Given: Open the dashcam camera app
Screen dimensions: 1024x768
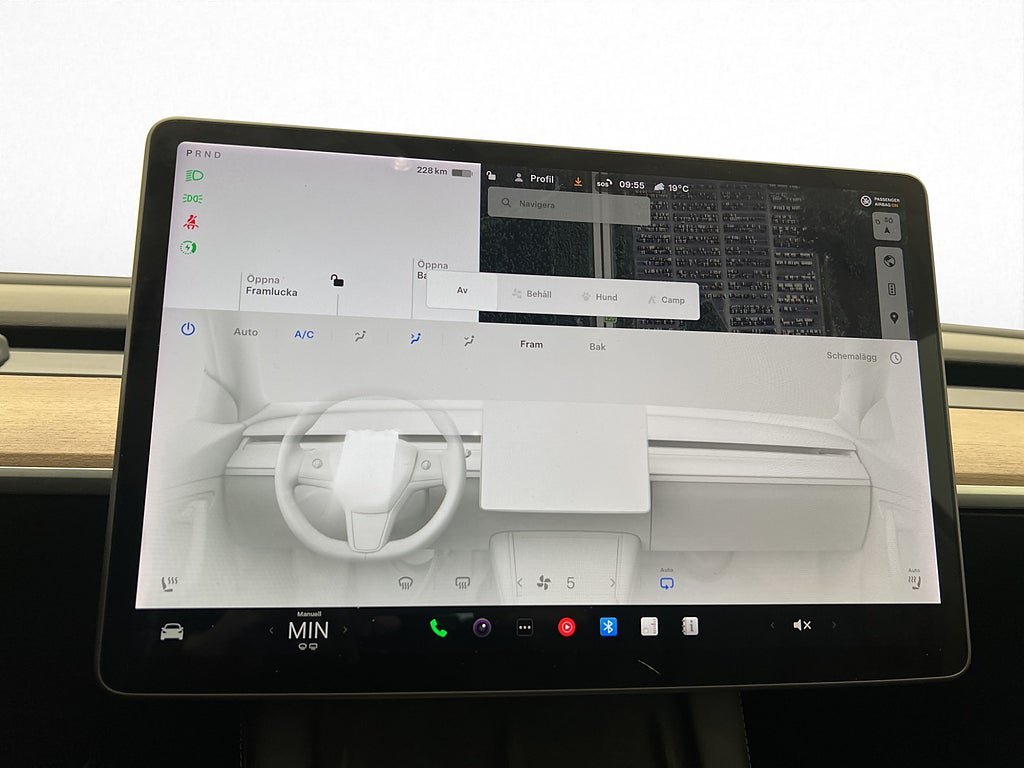Looking at the screenshot, I should (482, 627).
